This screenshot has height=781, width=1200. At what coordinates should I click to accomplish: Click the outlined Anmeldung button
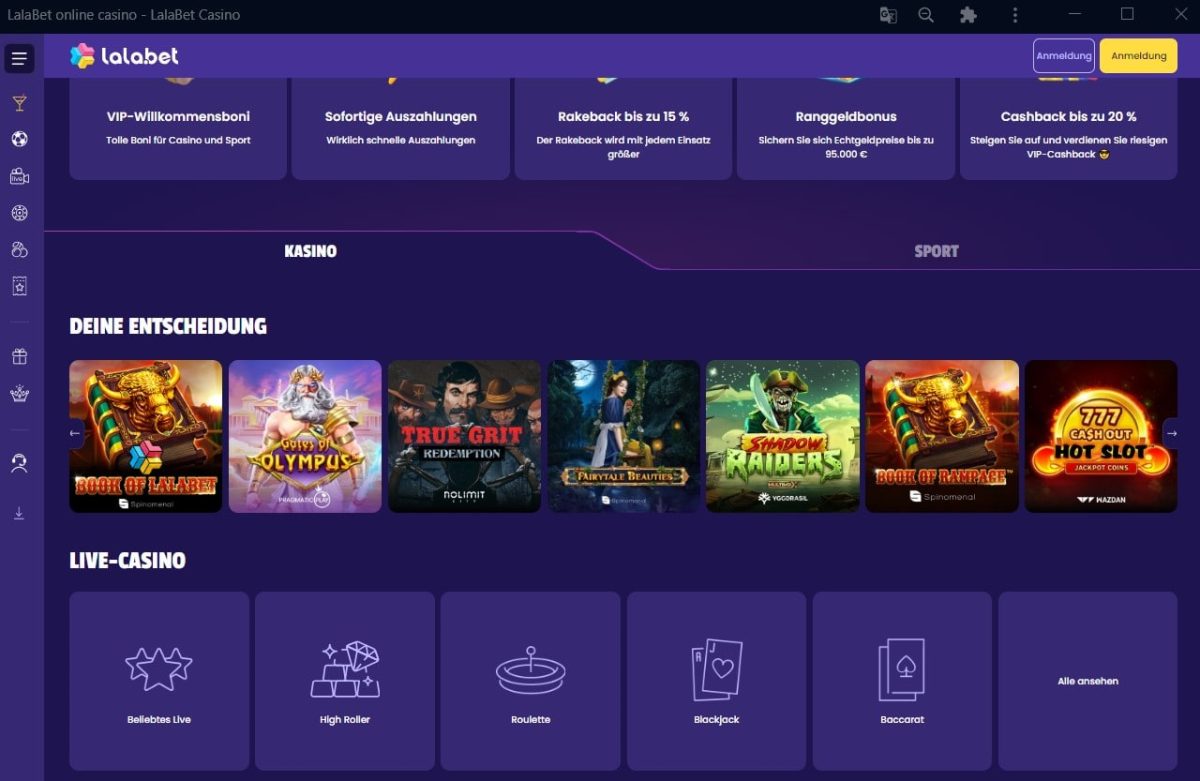click(x=1064, y=56)
